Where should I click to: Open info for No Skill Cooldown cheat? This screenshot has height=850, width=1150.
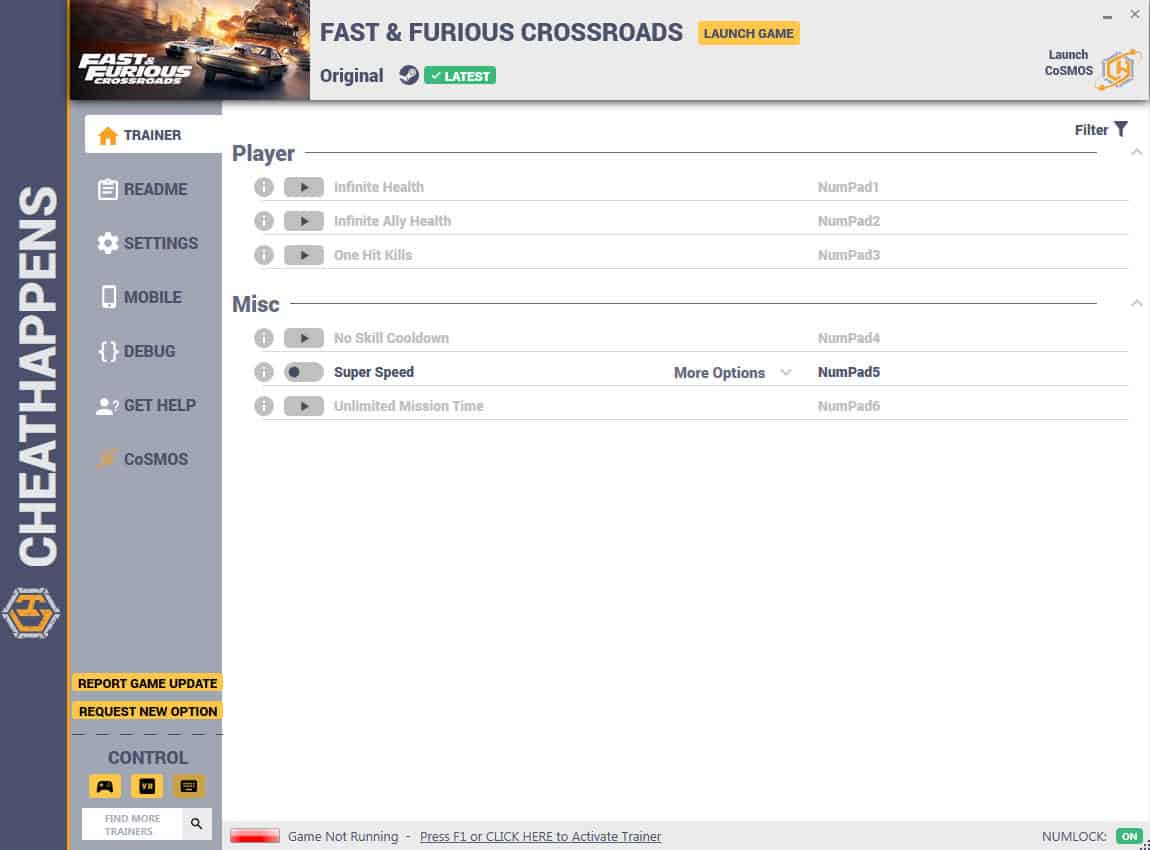pos(264,338)
